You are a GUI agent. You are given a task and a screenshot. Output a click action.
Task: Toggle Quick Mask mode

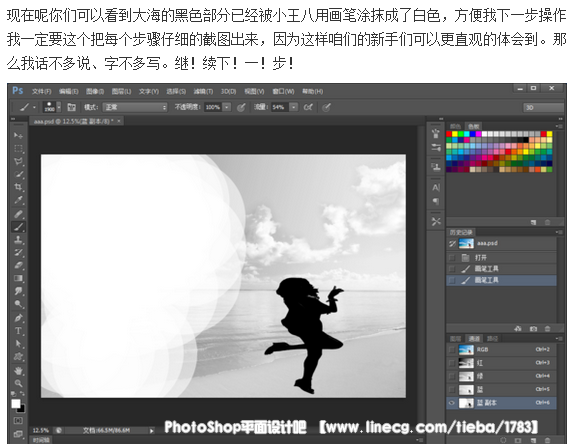click(18, 421)
